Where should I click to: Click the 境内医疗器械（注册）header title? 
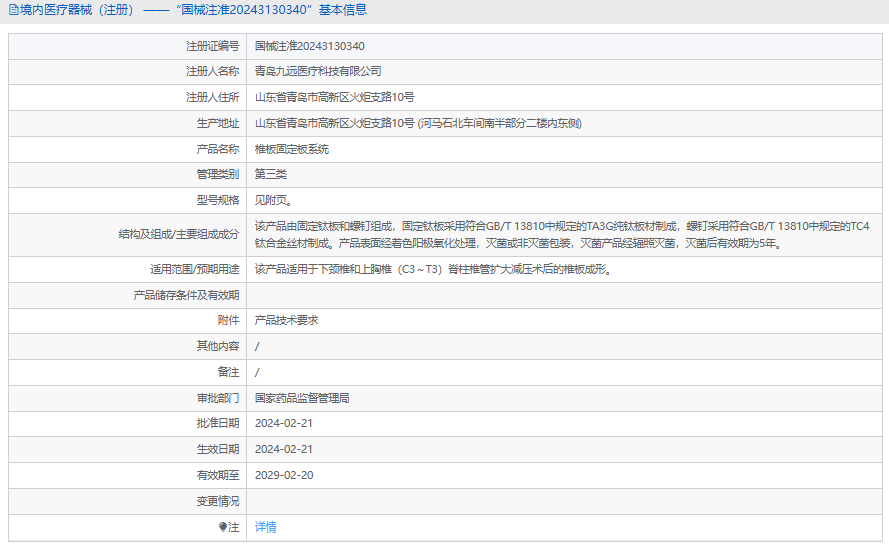point(76,10)
